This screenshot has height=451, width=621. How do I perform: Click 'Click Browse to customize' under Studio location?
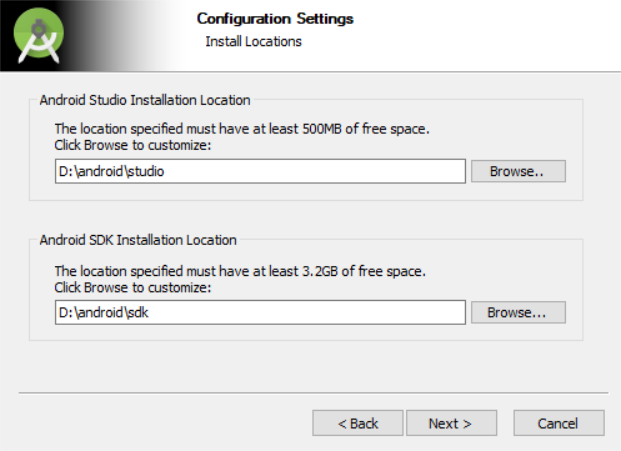(133, 145)
